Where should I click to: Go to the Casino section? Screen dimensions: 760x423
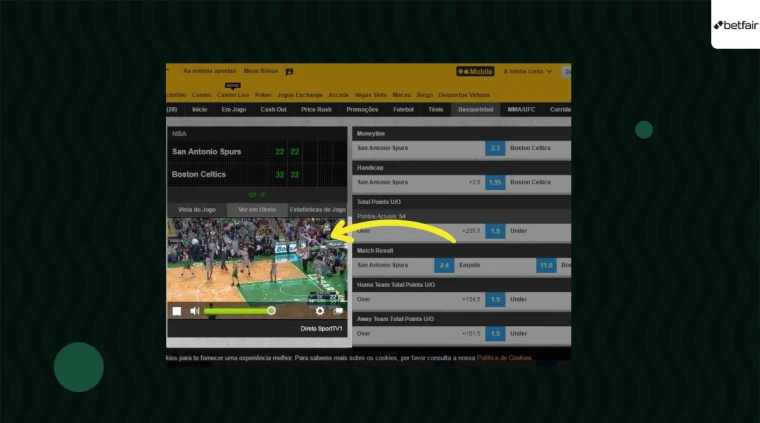click(201, 95)
